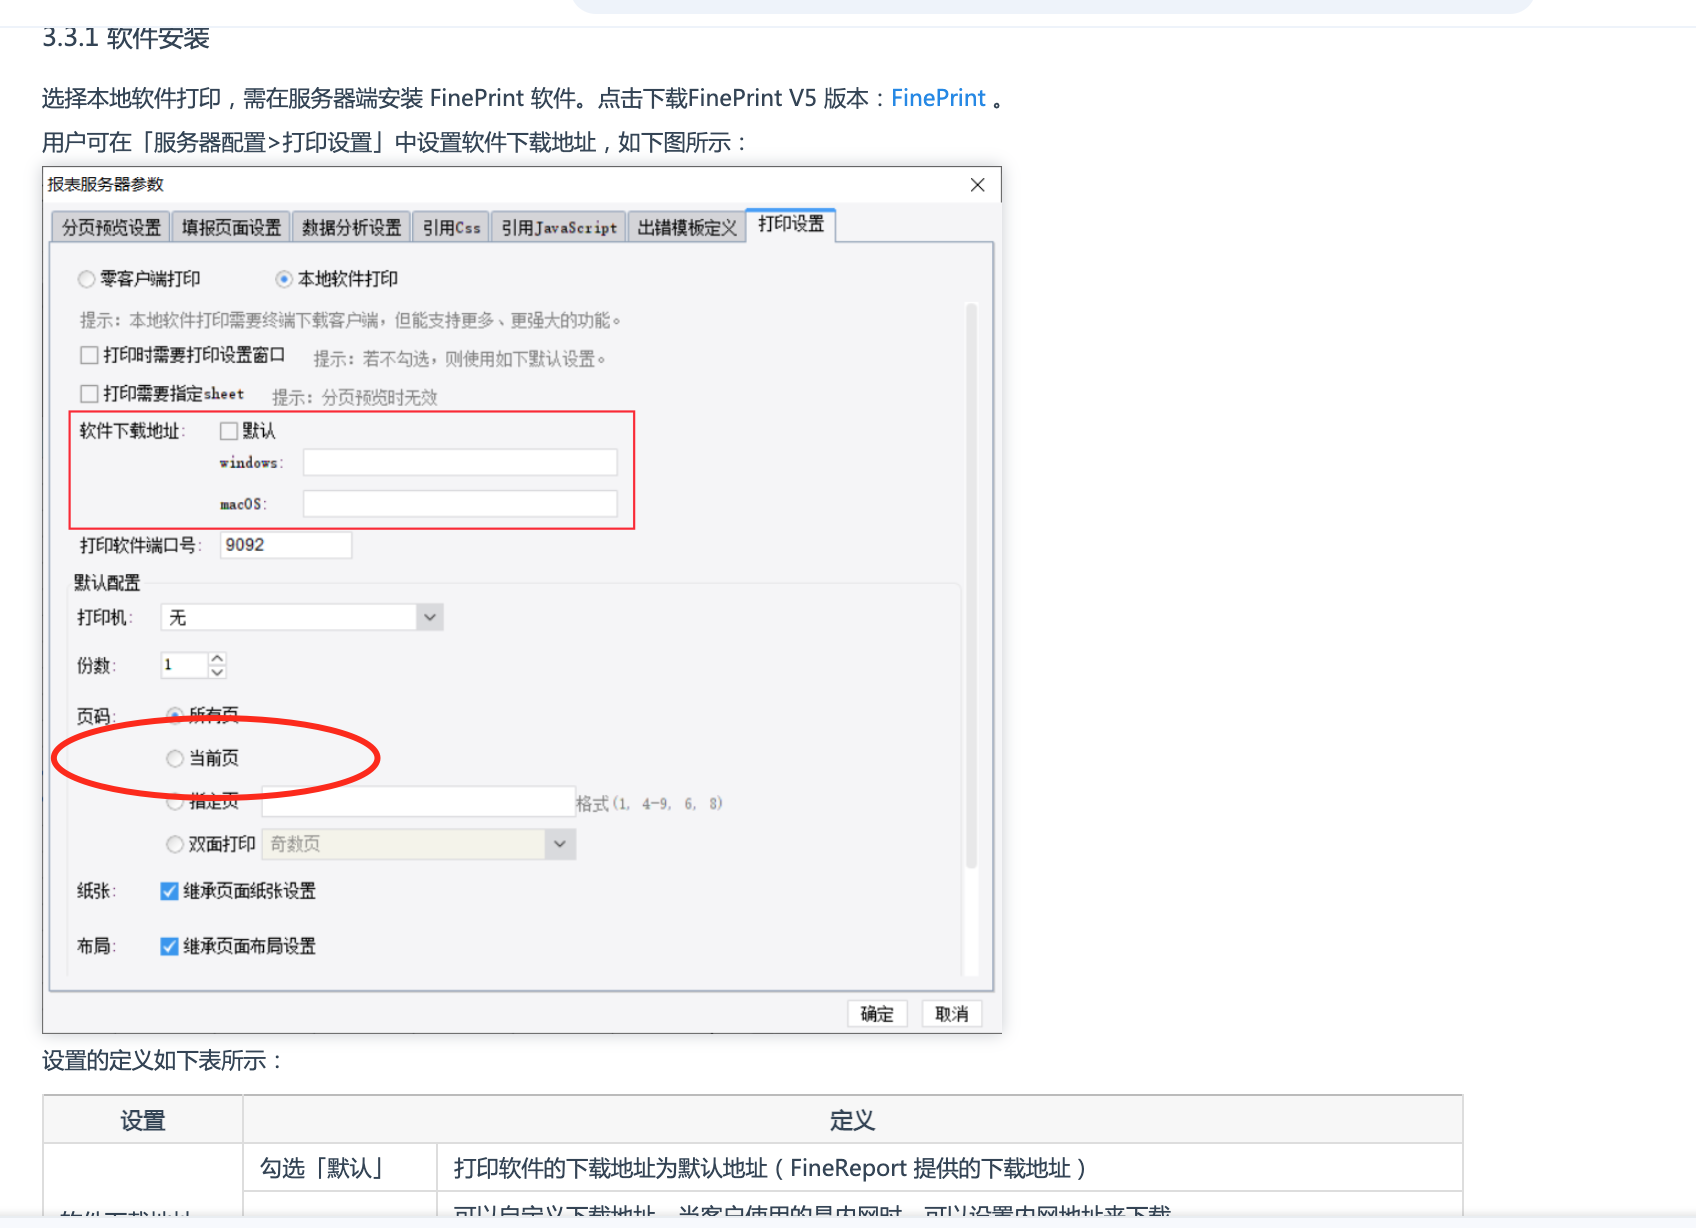Select the 指定页 page radio button
Screen dimensions: 1696x1228
point(175,802)
